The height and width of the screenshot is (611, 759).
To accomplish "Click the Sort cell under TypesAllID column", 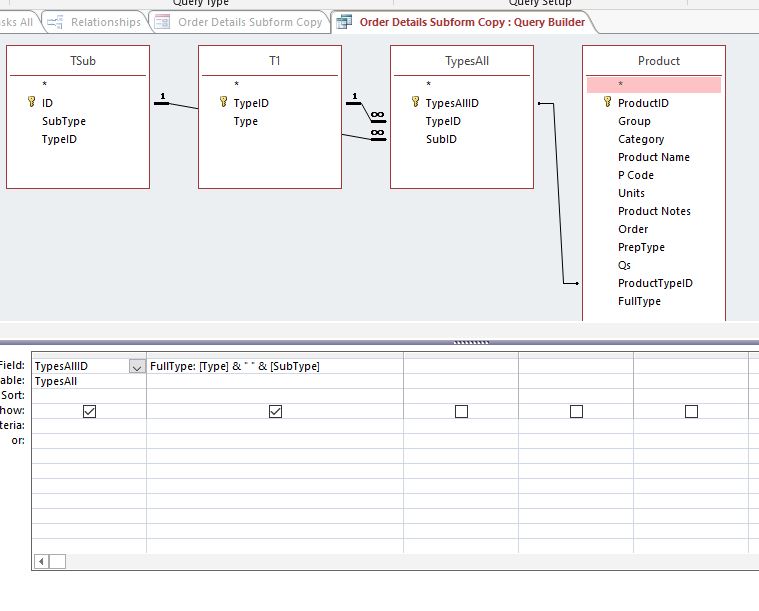I will click(x=89, y=396).
